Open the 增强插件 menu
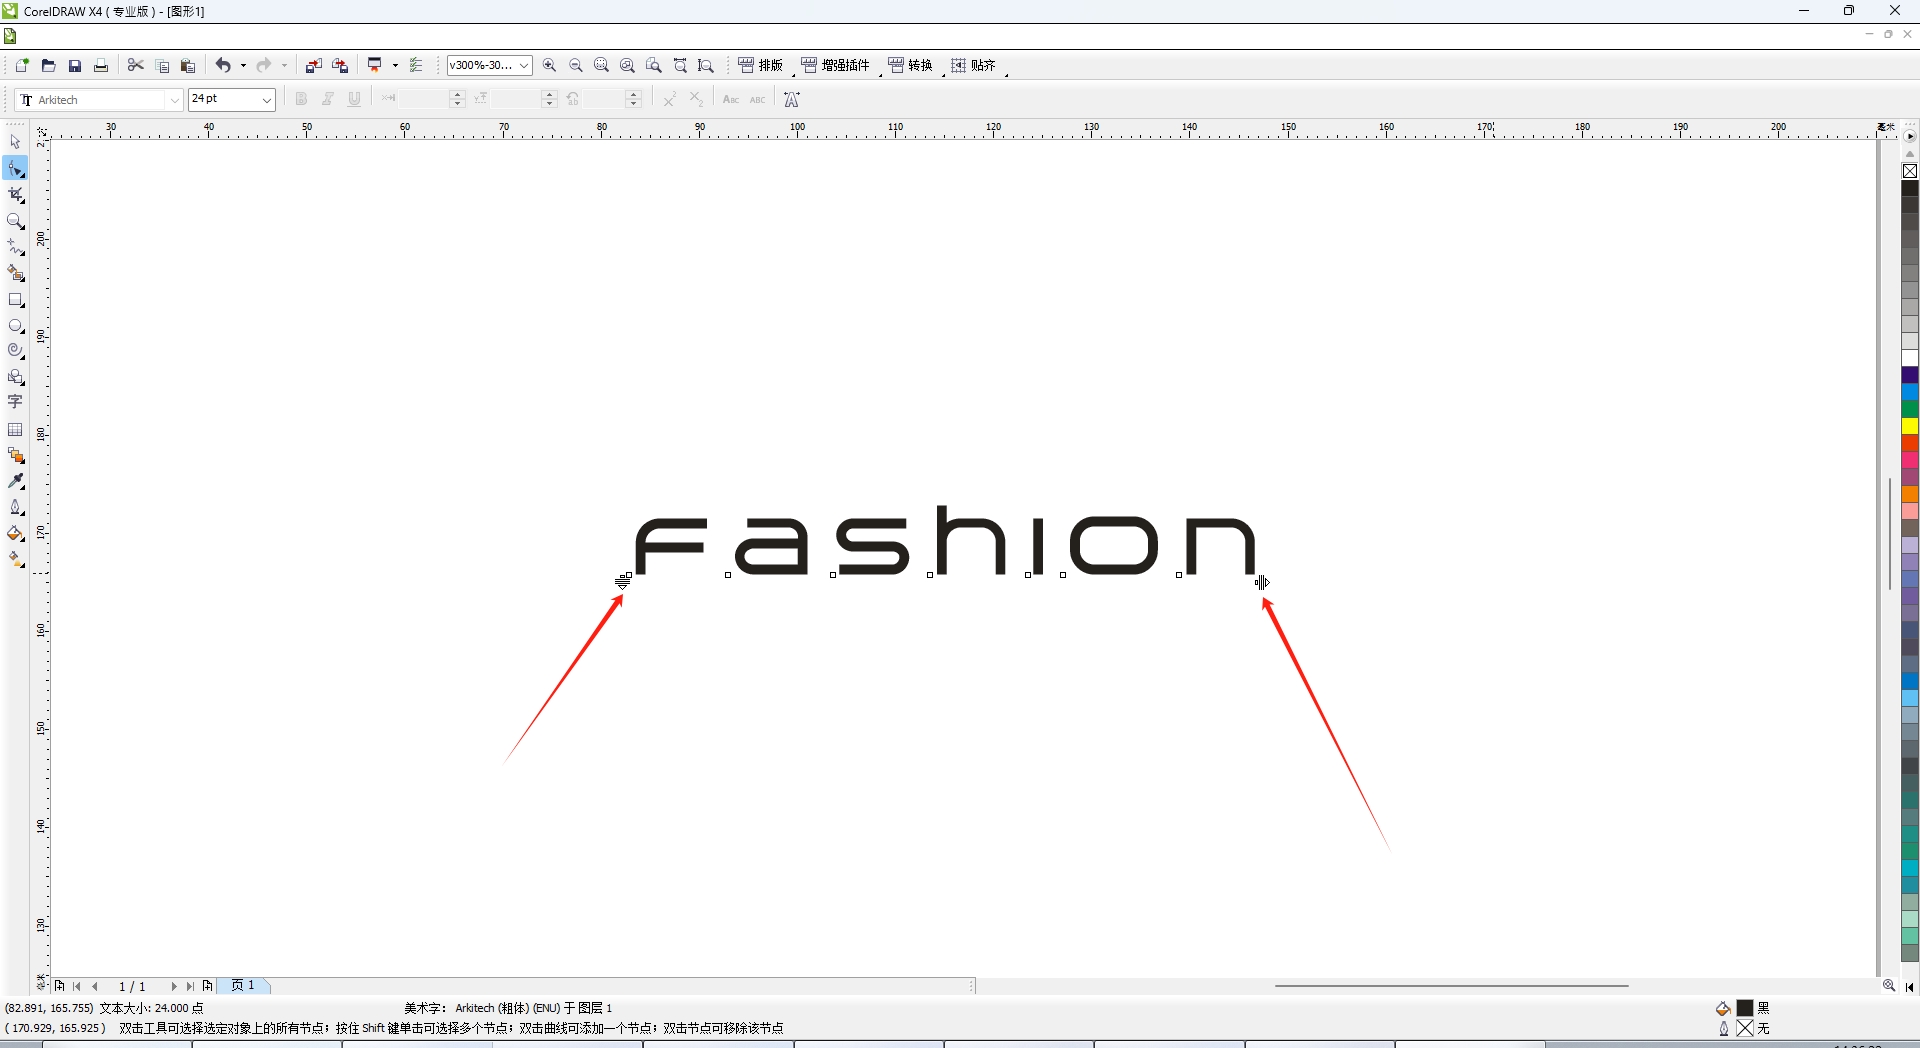Screen dimensions: 1920x1048 pyautogui.click(x=836, y=66)
